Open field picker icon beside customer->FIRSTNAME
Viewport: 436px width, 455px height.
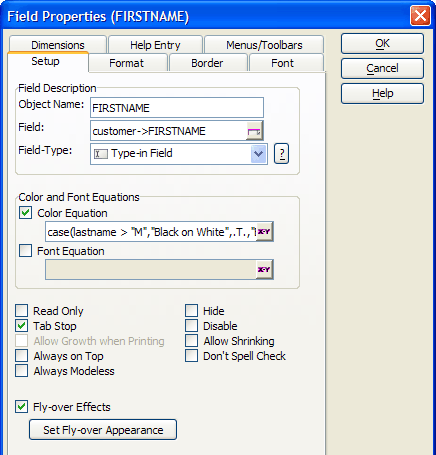254,131
